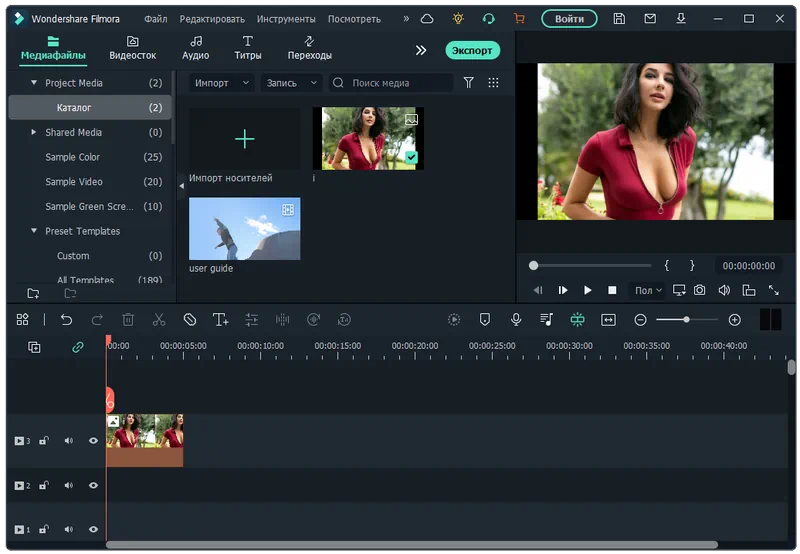800x554 pixels.
Task: Open the Импорт dropdown
Action: coord(221,83)
